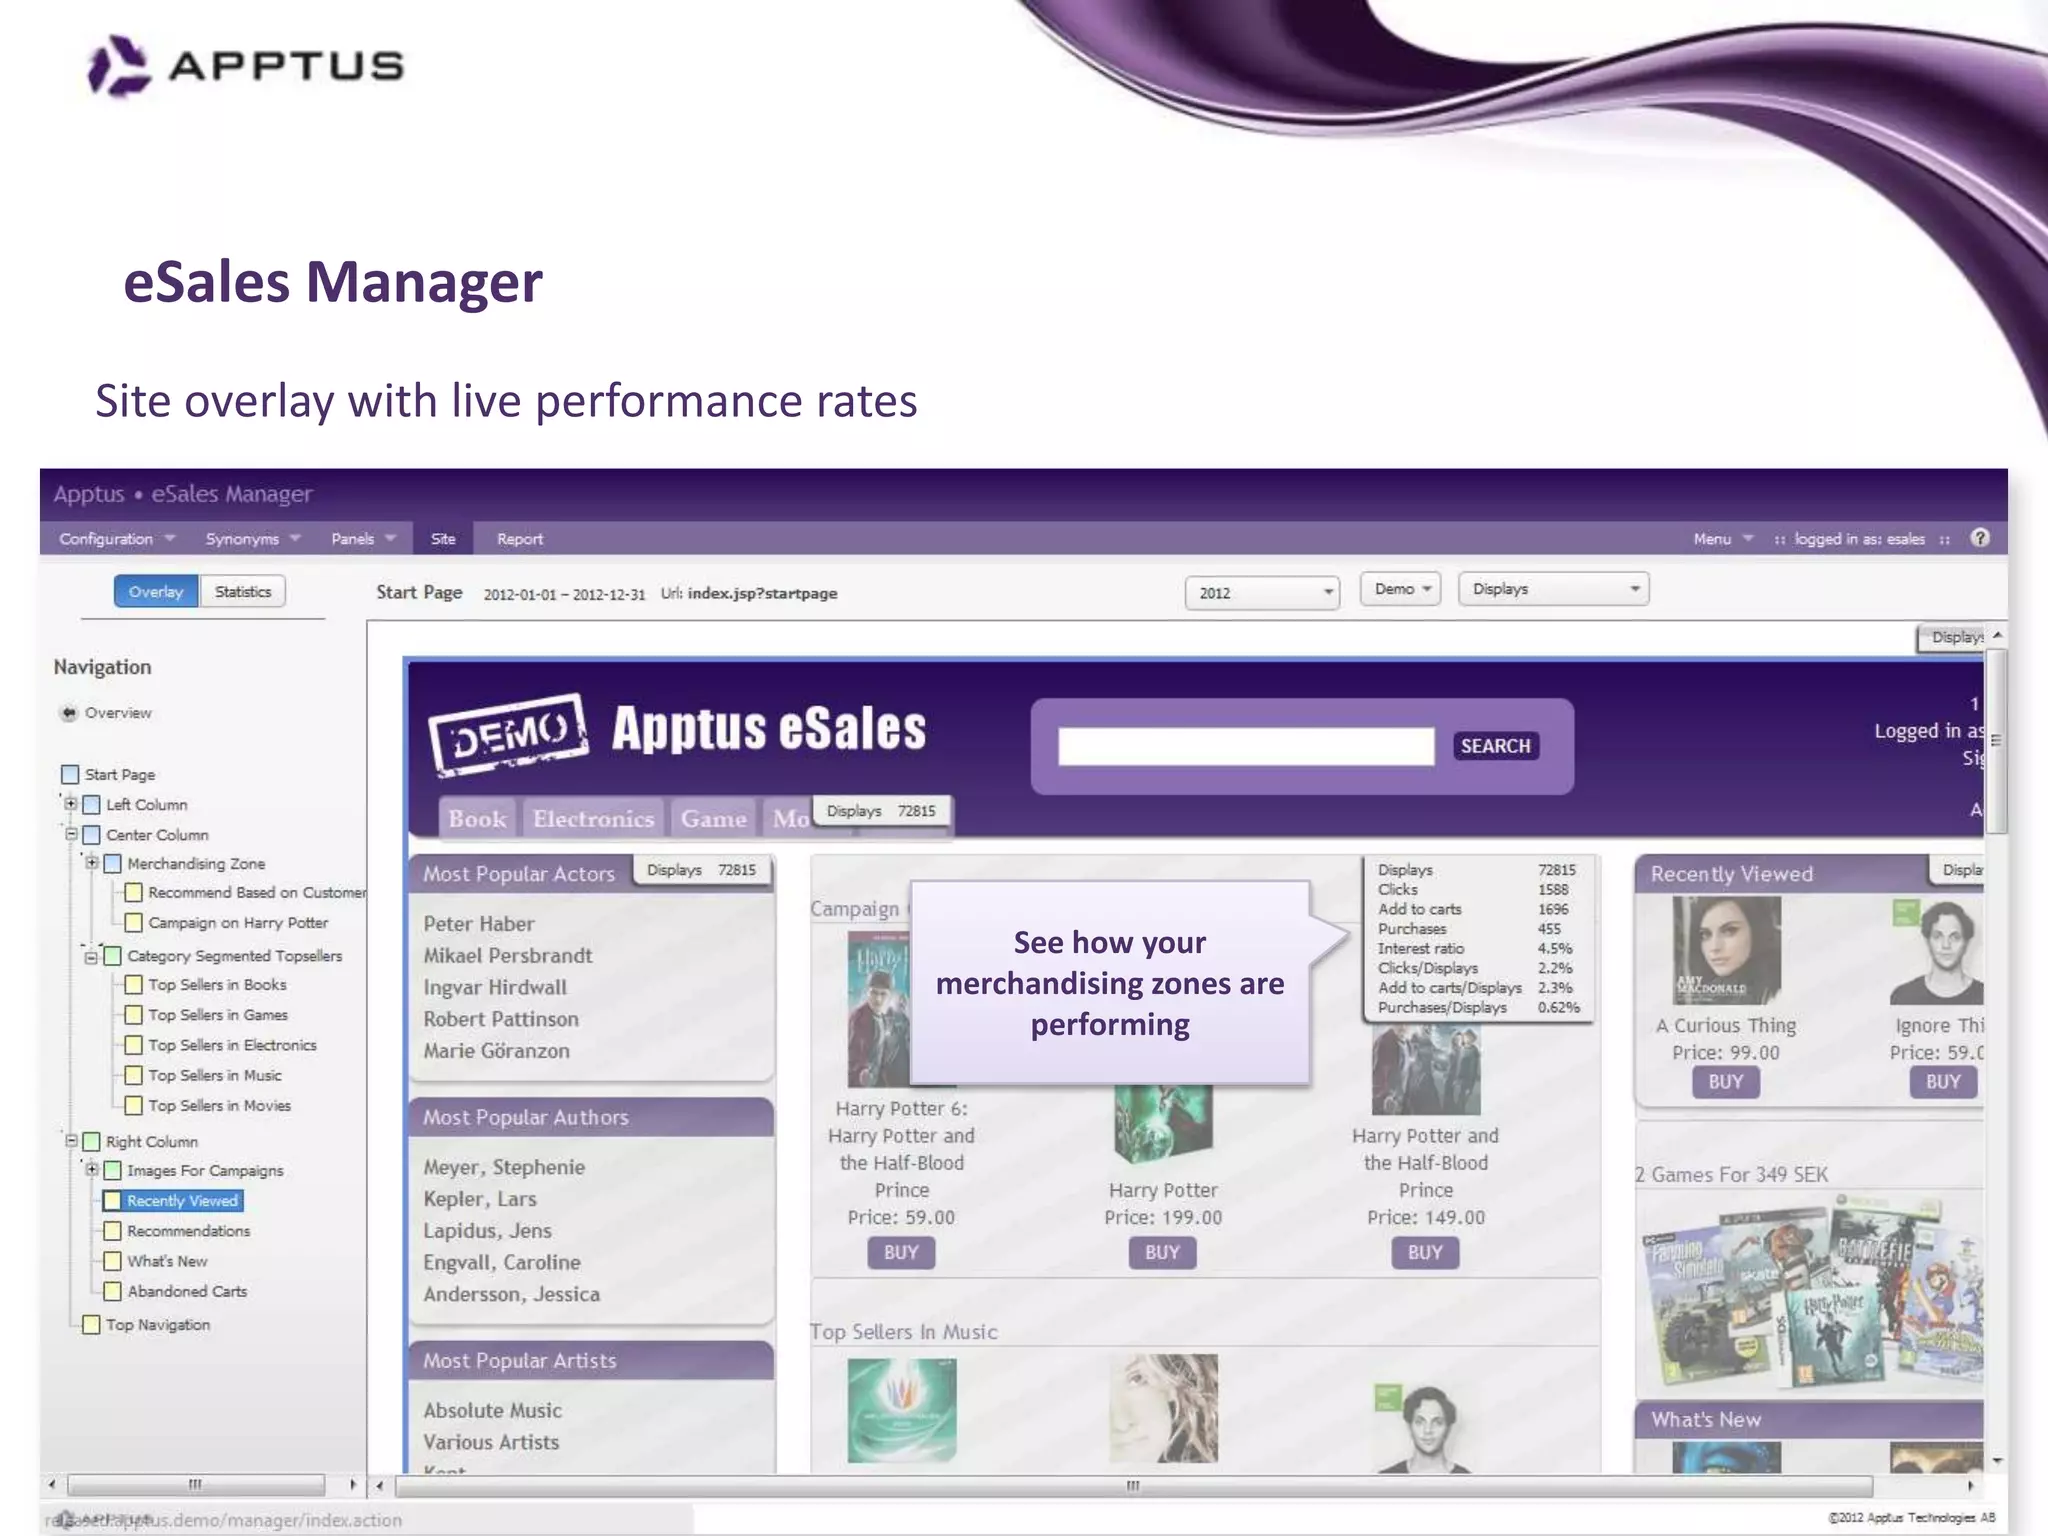
Task: Click the Apptus logo on the slide
Action: coord(246,66)
